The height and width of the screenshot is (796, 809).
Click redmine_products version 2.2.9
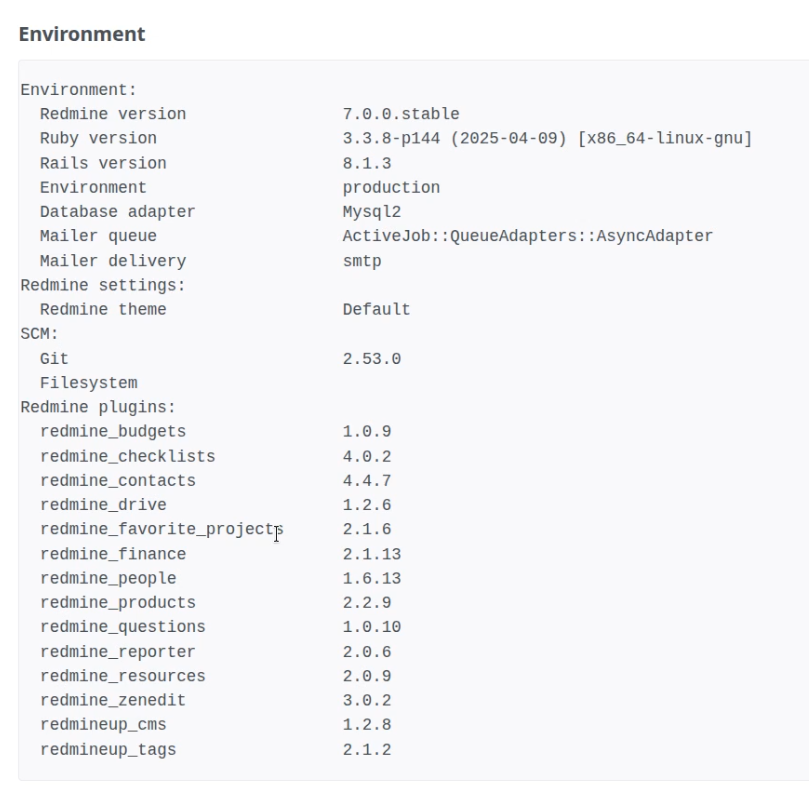(367, 603)
